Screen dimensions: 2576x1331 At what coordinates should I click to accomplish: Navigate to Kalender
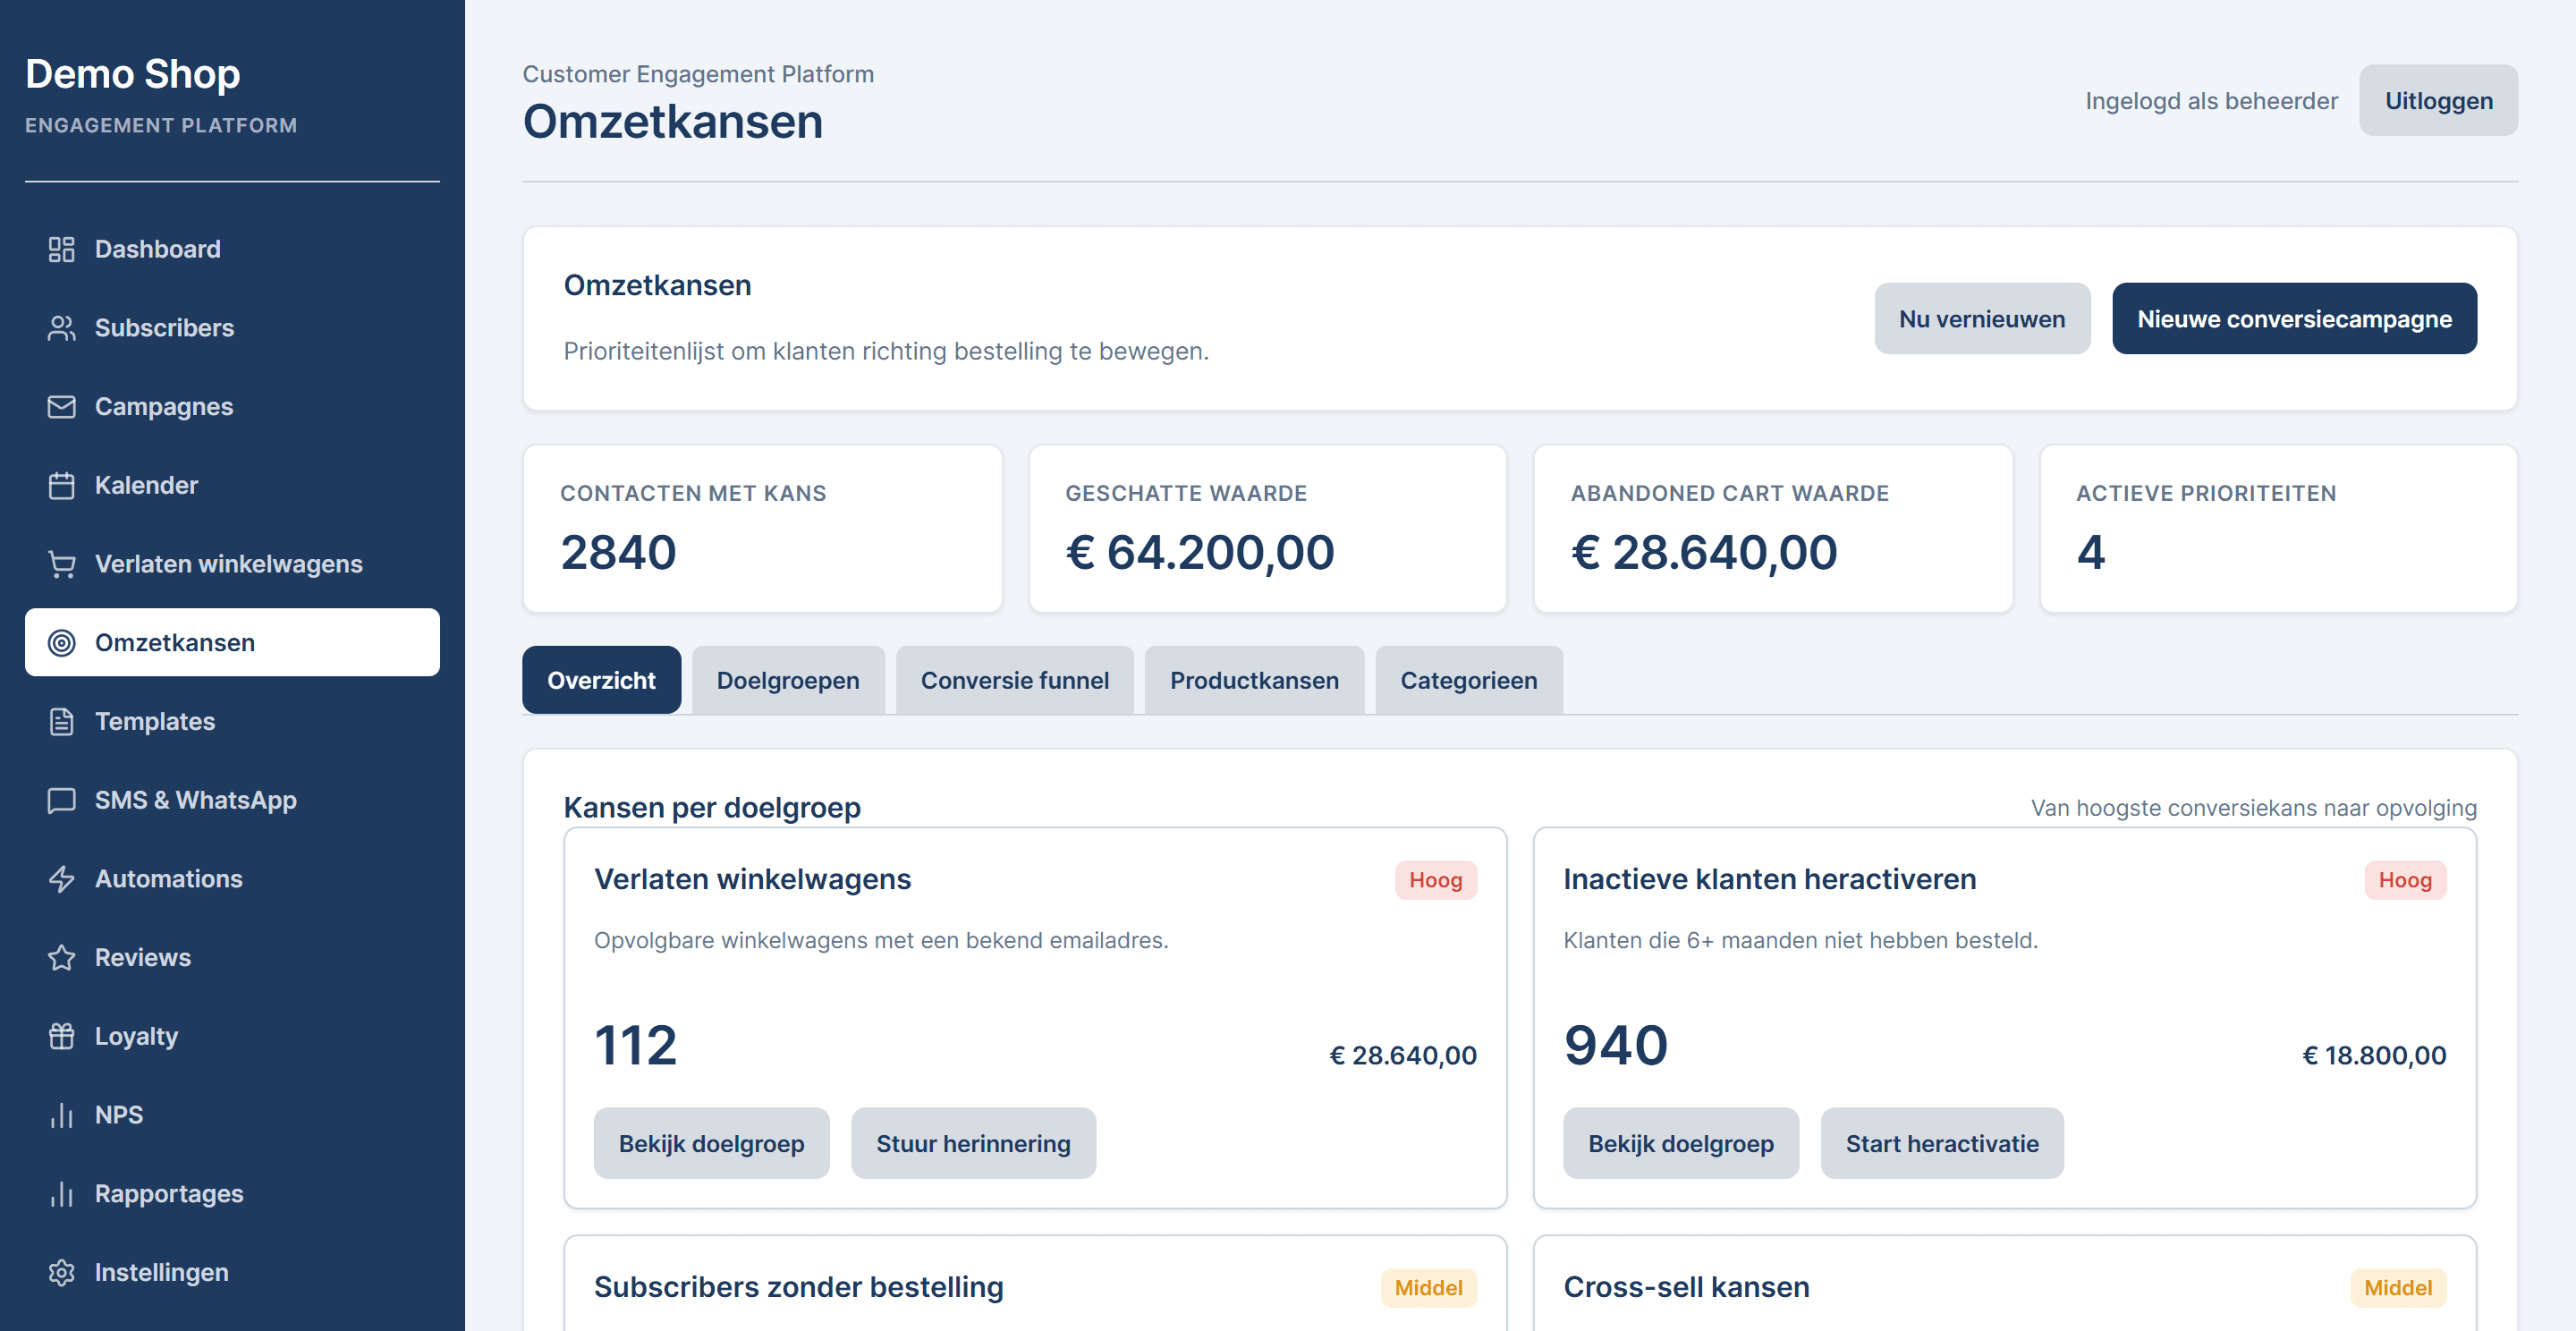232,486
